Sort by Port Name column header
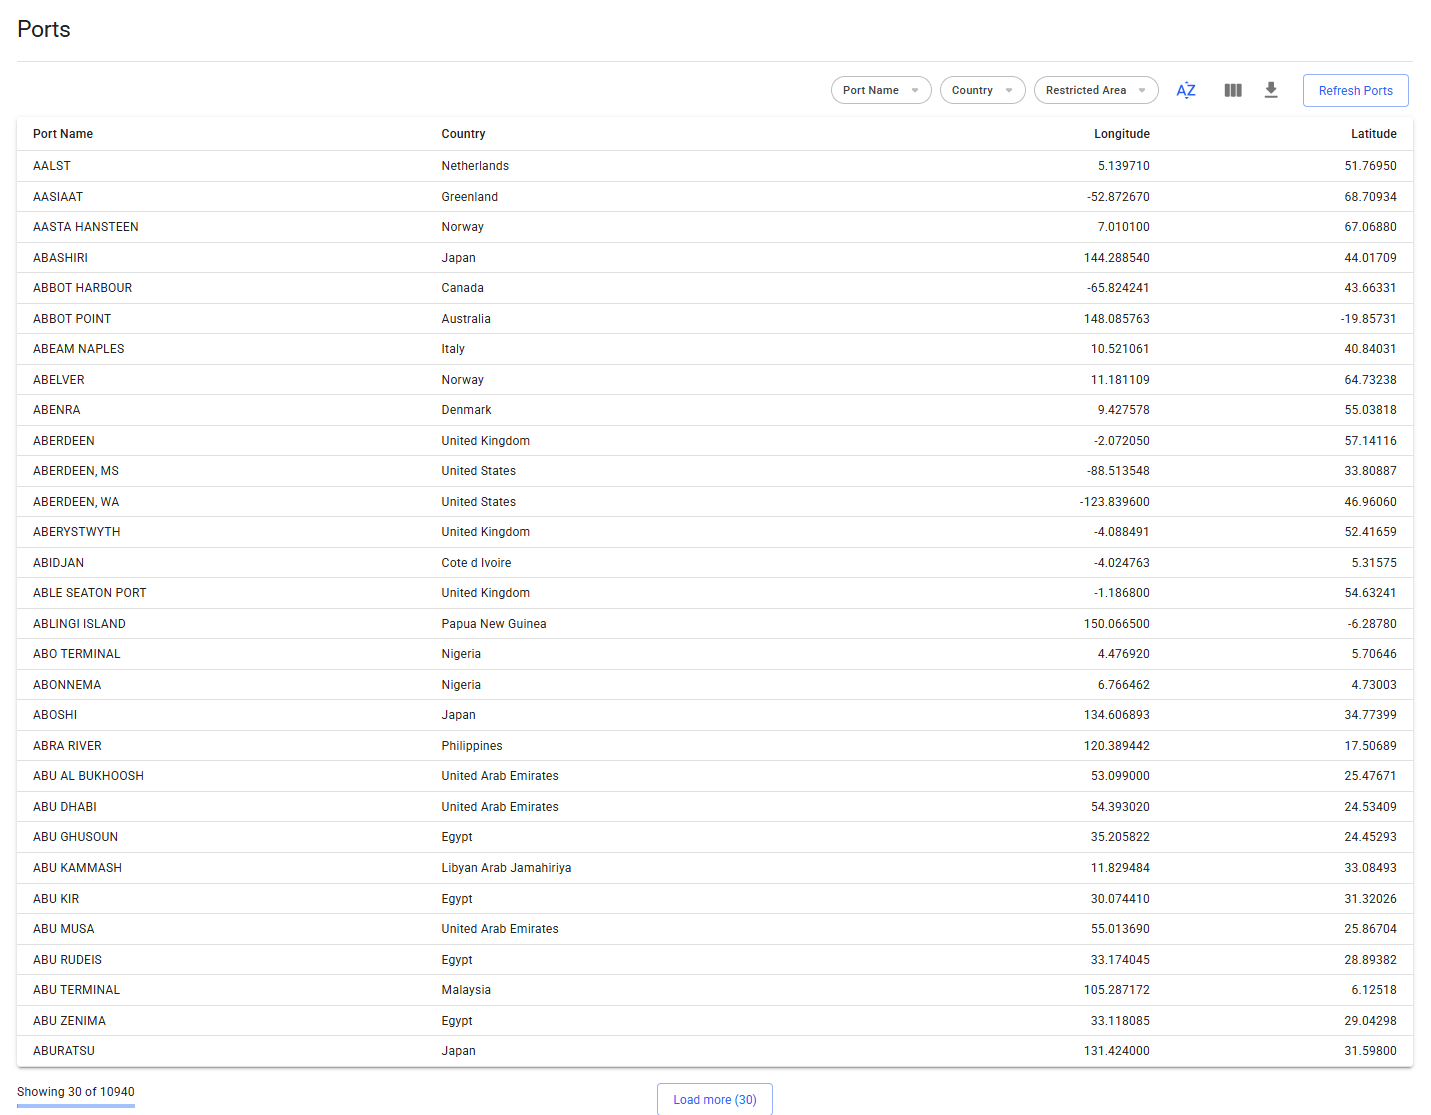Viewport: 1431px width, 1115px height. pos(63,134)
